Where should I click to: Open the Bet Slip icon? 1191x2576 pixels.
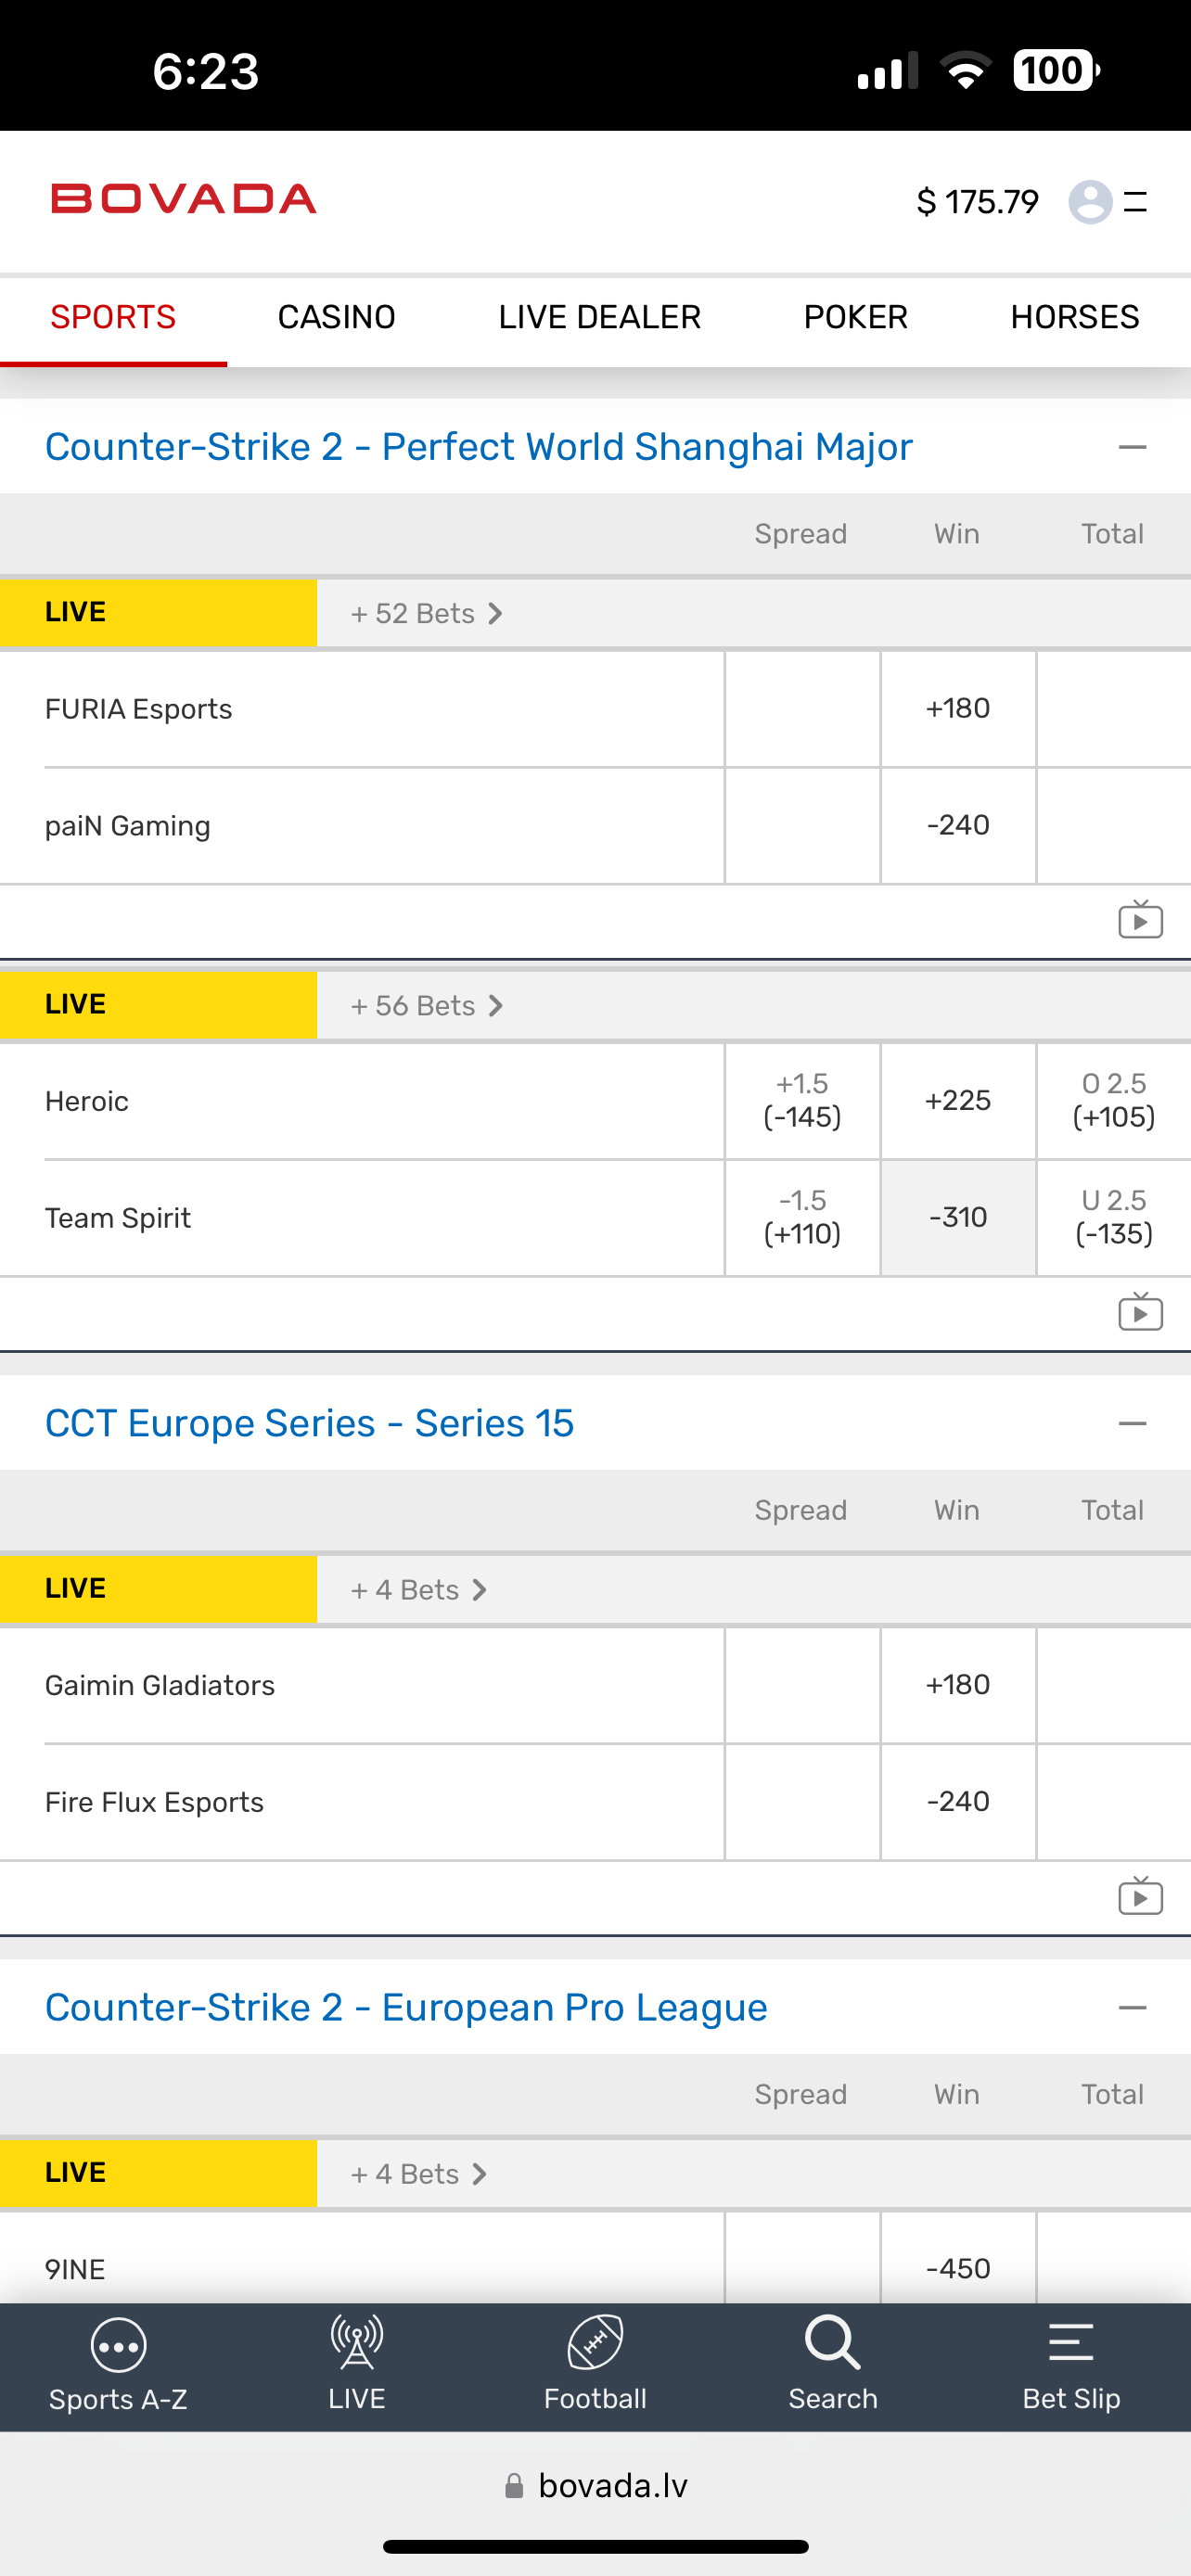coord(1070,2343)
